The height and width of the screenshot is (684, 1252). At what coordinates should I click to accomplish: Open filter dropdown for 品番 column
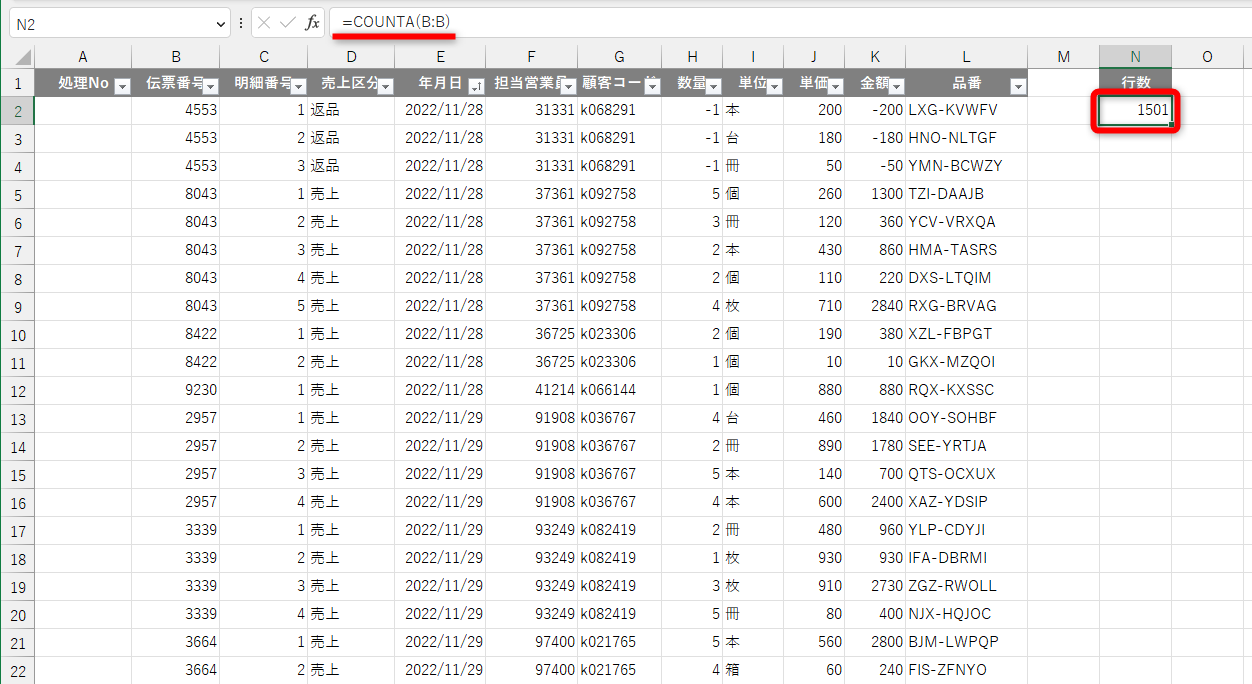tap(1018, 86)
